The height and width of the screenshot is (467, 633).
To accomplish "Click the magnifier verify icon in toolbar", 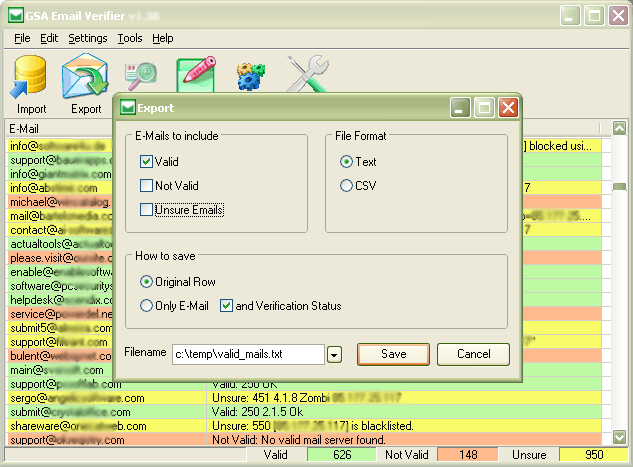I will pyautogui.click(x=141, y=75).
